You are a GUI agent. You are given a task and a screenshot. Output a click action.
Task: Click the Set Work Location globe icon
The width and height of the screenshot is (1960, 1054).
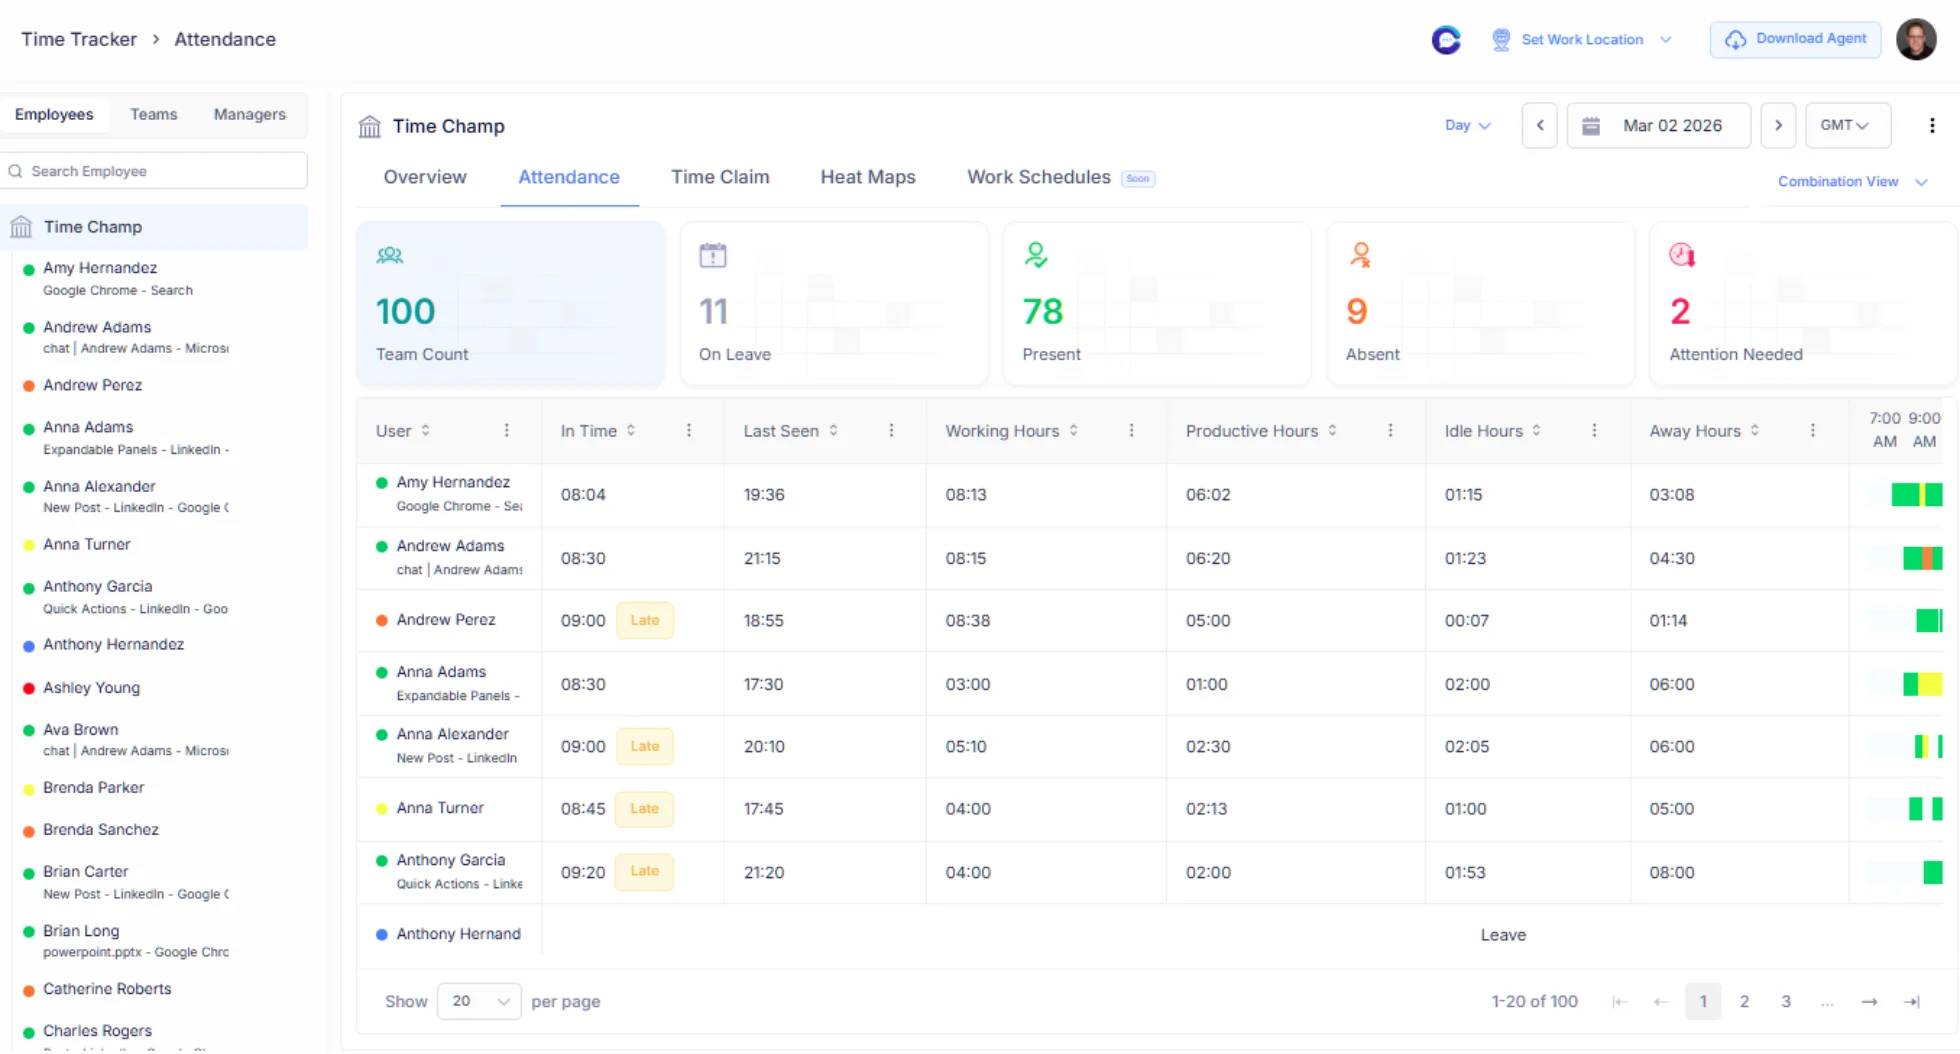point(1500,39)
